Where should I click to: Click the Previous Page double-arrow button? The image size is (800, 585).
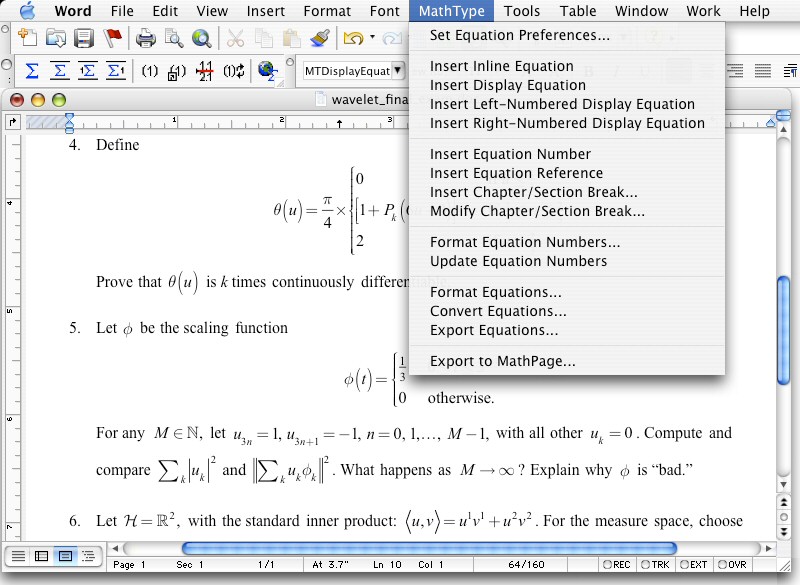coord(783,502)
